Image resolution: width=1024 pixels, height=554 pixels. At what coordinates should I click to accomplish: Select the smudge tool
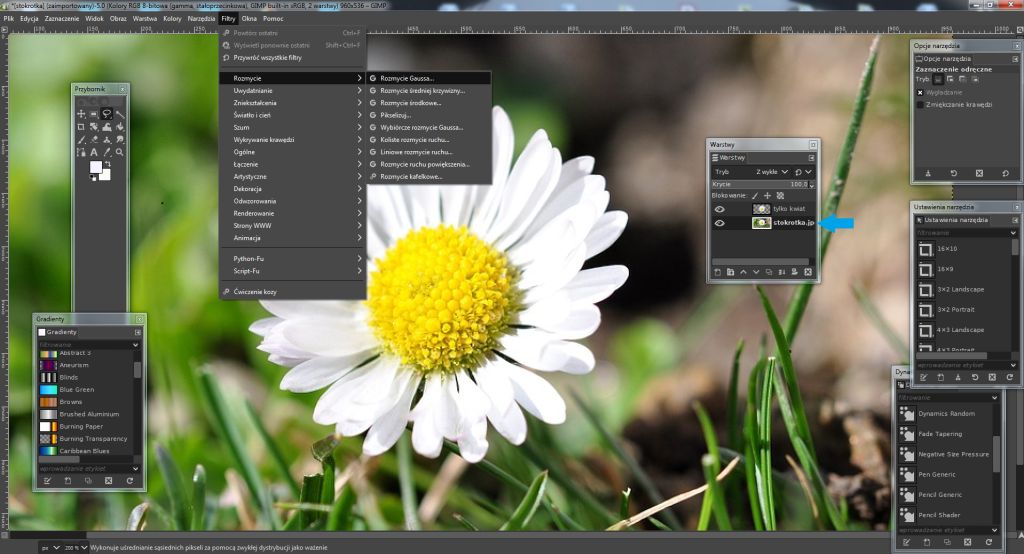pyautogui.click(x=120, y=139)
